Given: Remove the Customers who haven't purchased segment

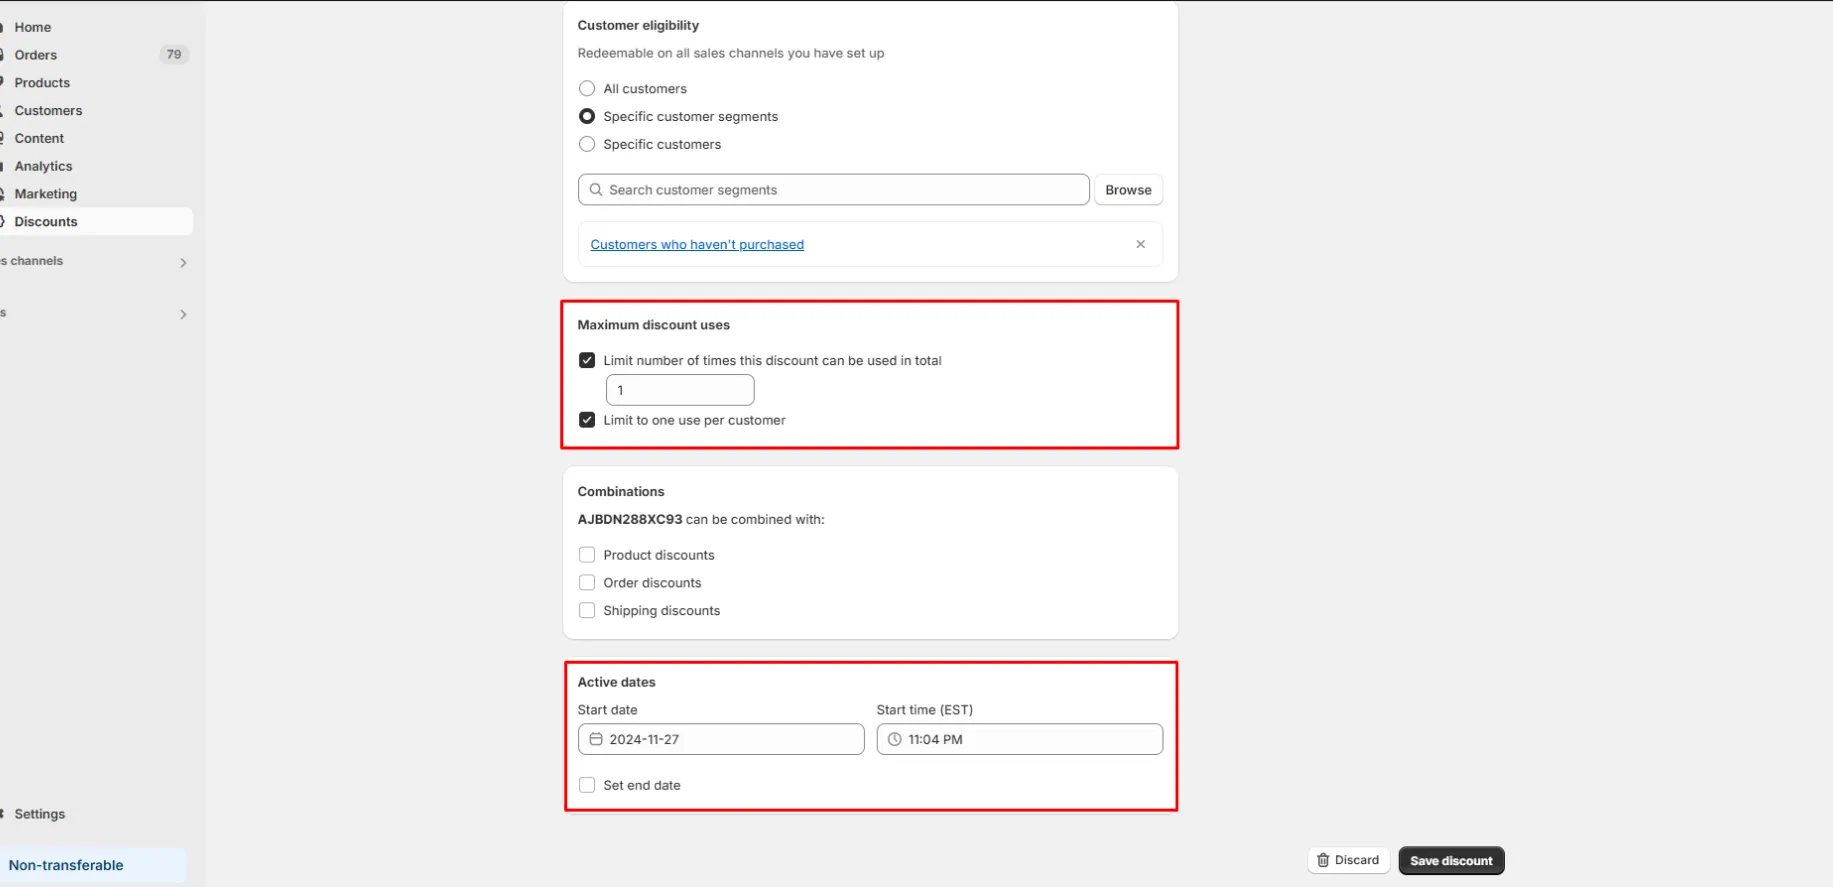Looking at the screenshot, I should click(1140, 244).
